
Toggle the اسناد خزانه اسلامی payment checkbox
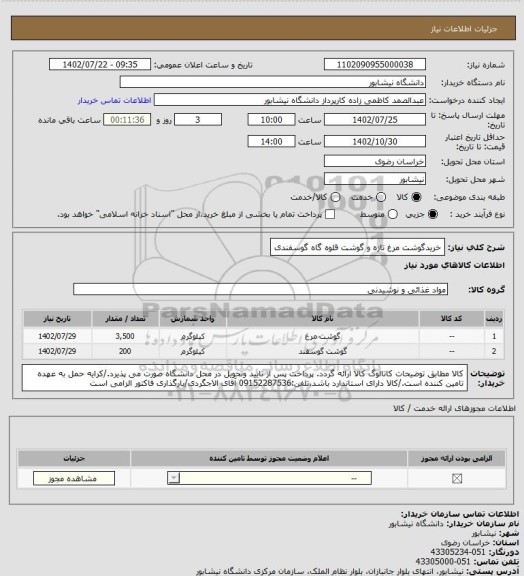click(x=330, y=214)
